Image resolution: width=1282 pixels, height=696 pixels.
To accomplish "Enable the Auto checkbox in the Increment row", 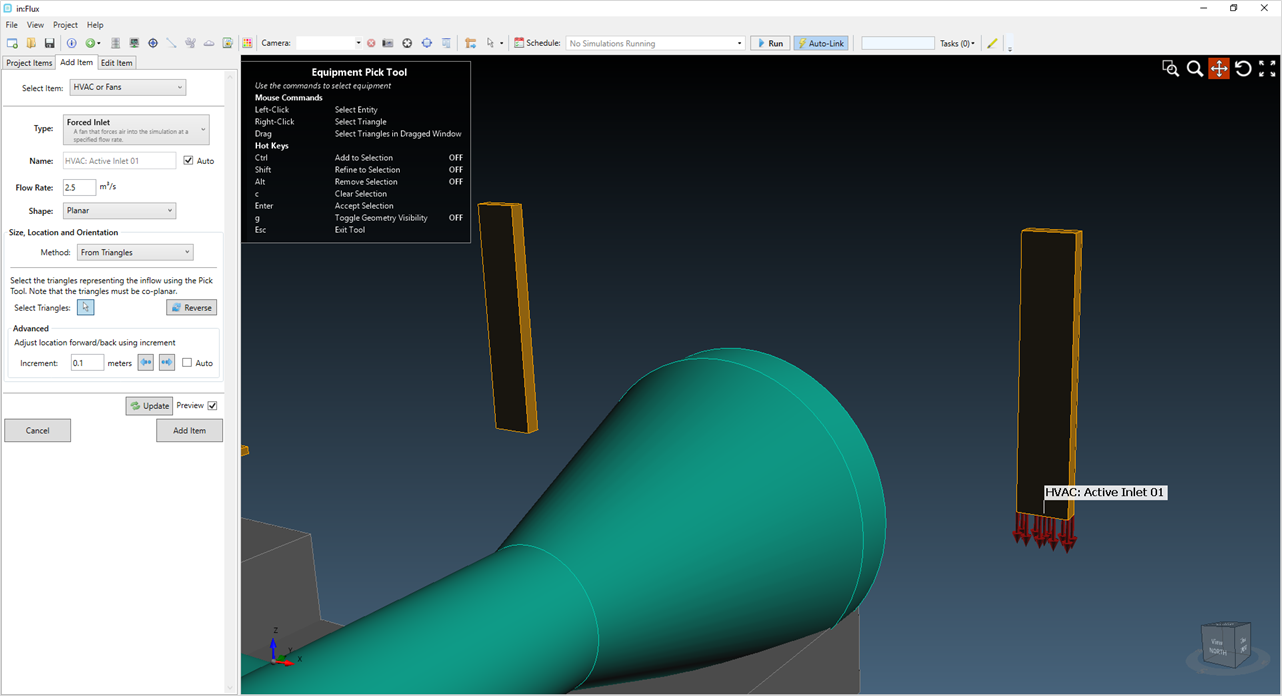I will point(188,362).
